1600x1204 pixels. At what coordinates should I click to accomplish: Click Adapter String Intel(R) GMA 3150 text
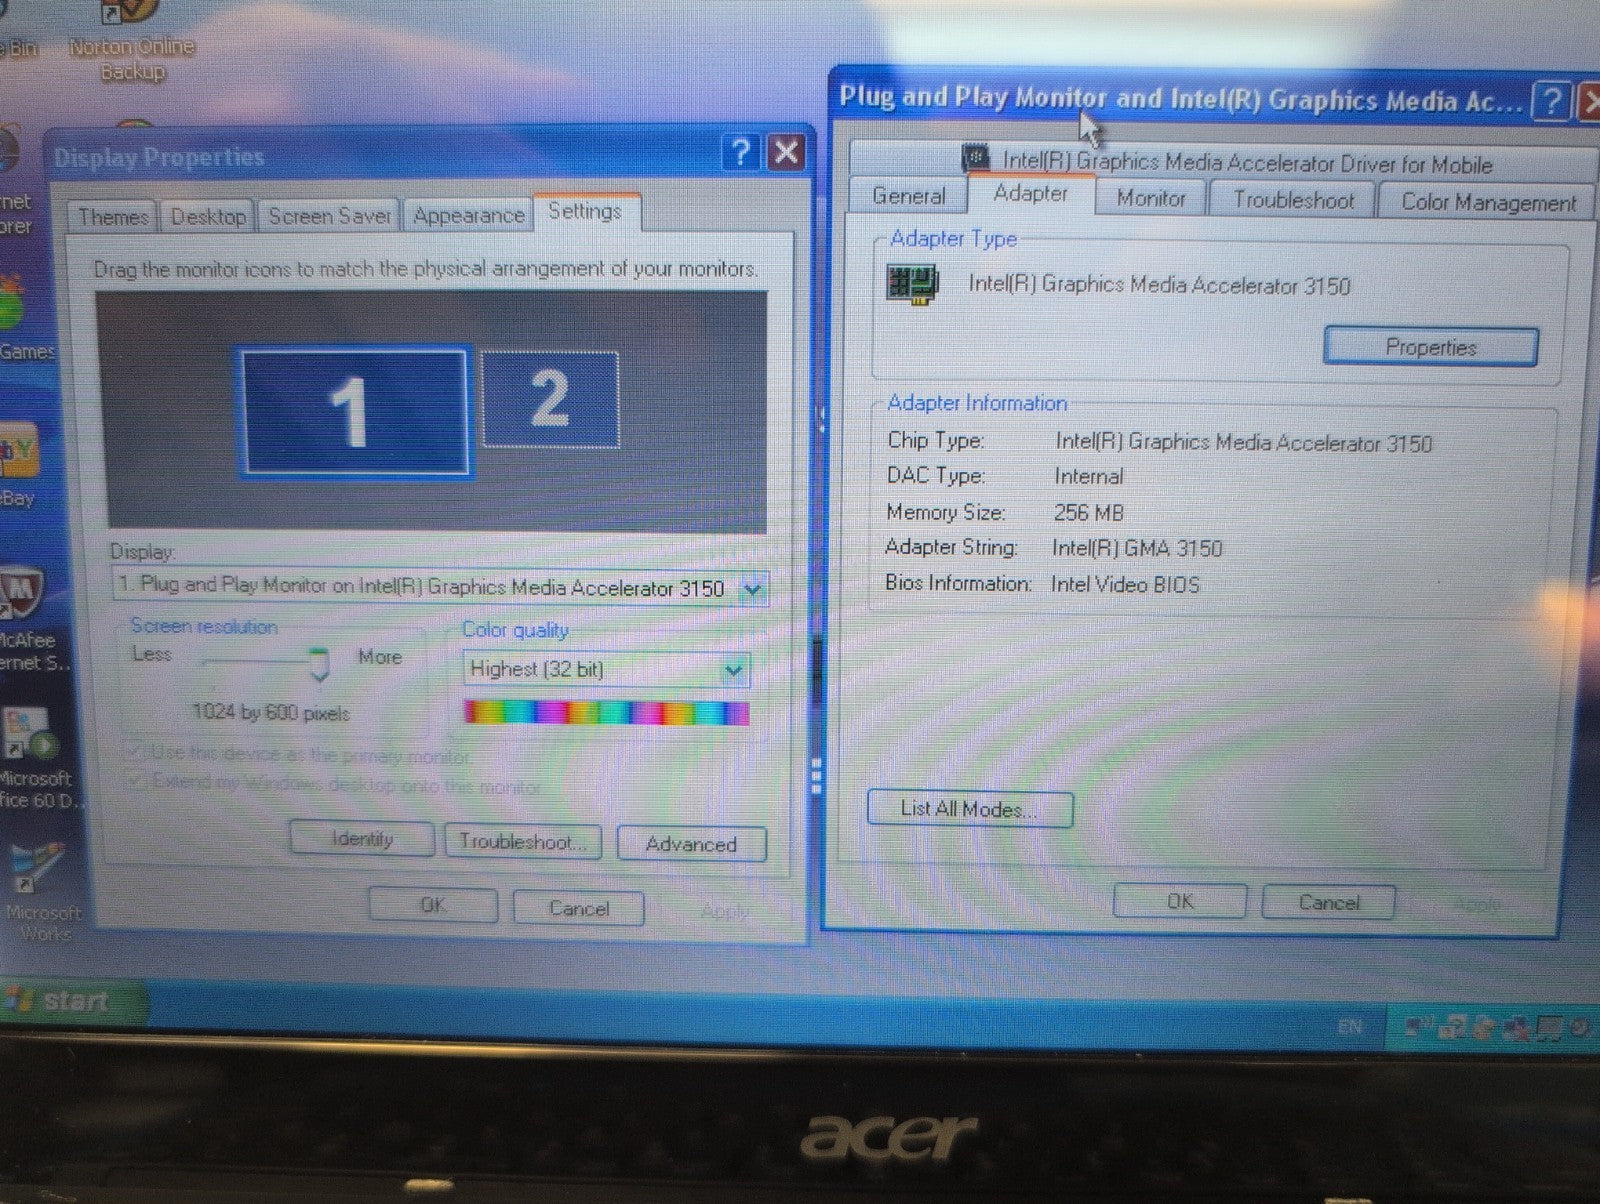click(1137, 548)
